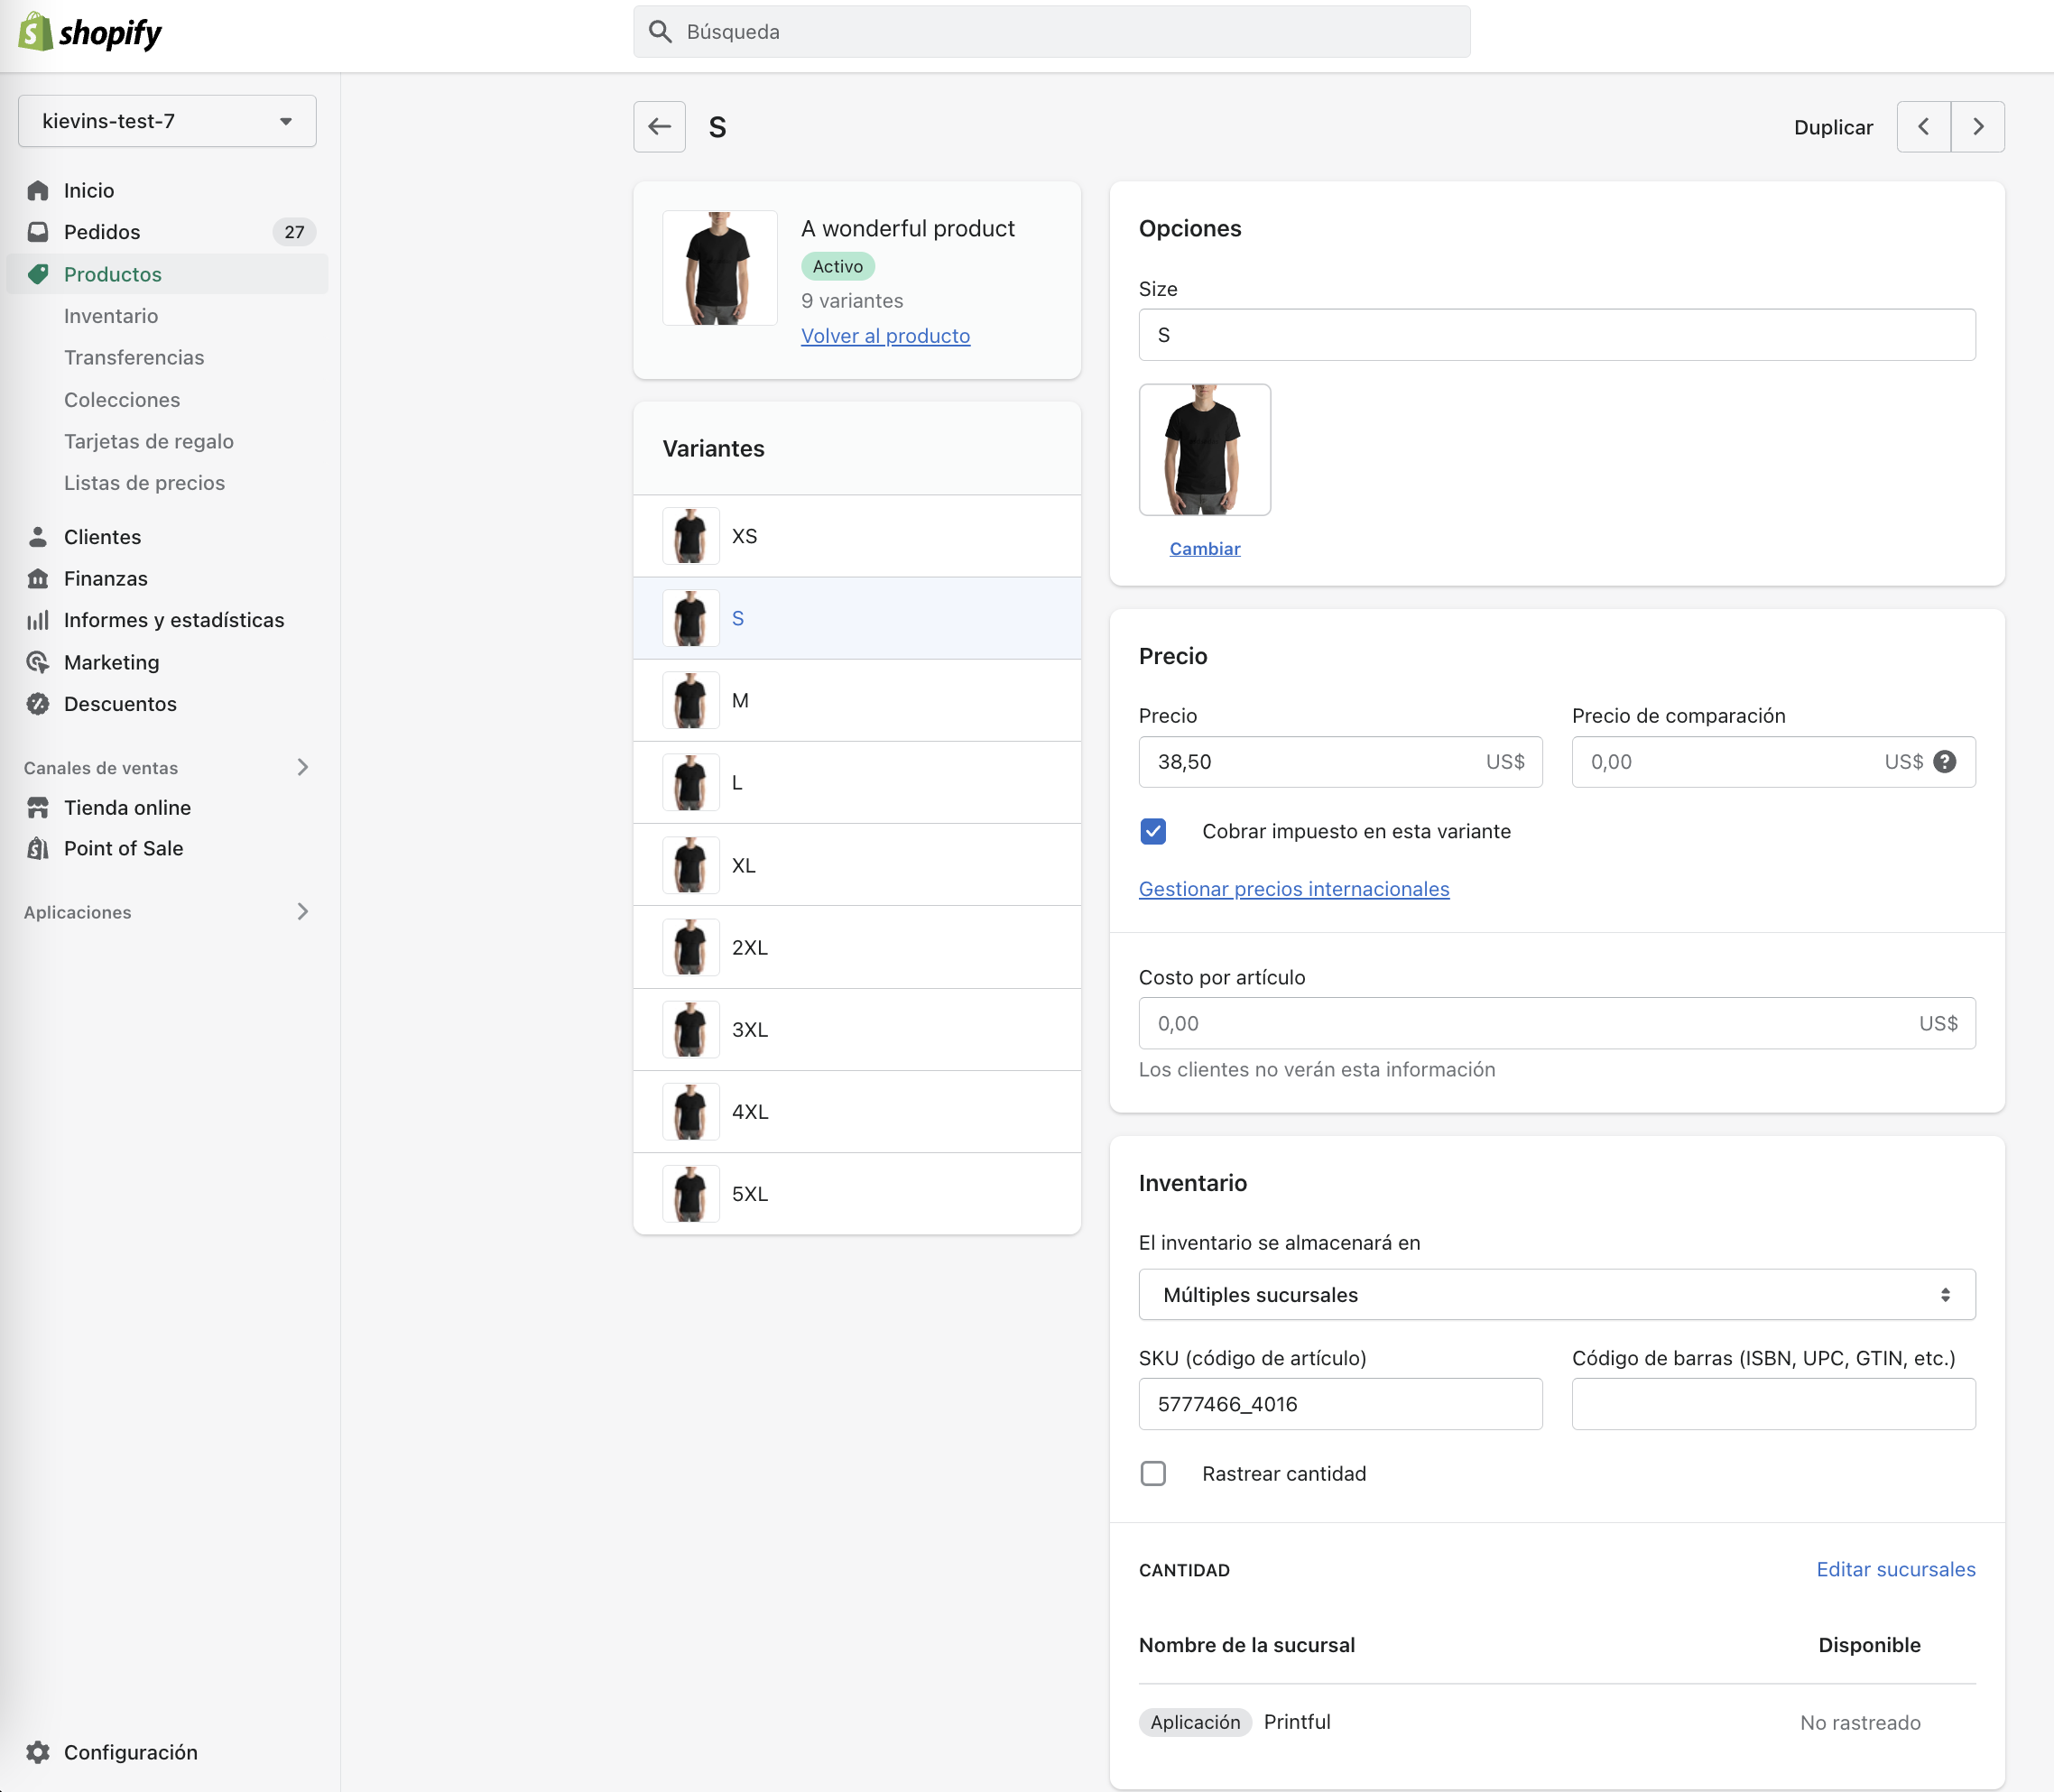Enable the Rastrear cantidad checkbox

pyautogui.click(x=1152, y=1473)
